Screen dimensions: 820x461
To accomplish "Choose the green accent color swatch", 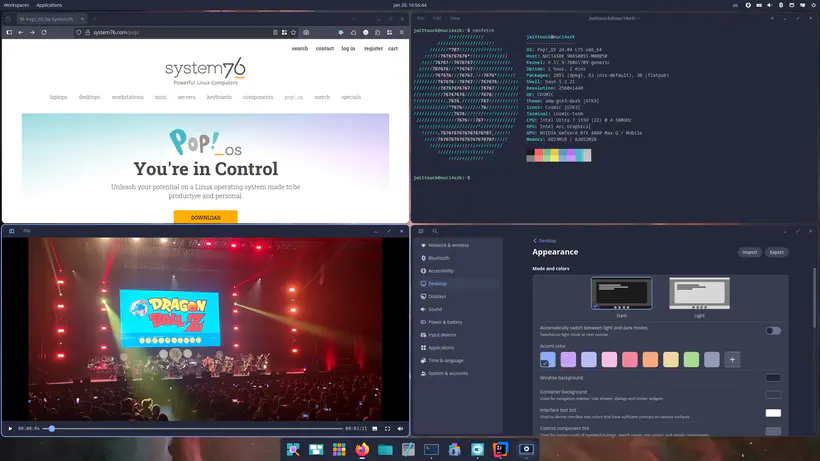I will 691,359.
